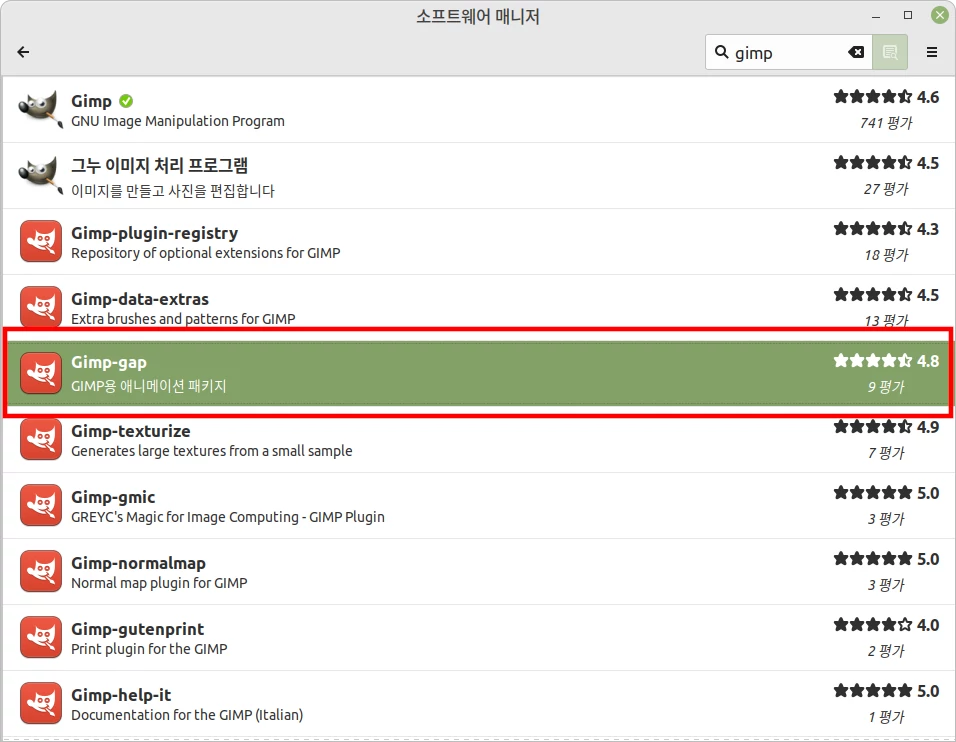Click '이미지를 만들고 사진을 편집합니다' description

tap(173, 191)
